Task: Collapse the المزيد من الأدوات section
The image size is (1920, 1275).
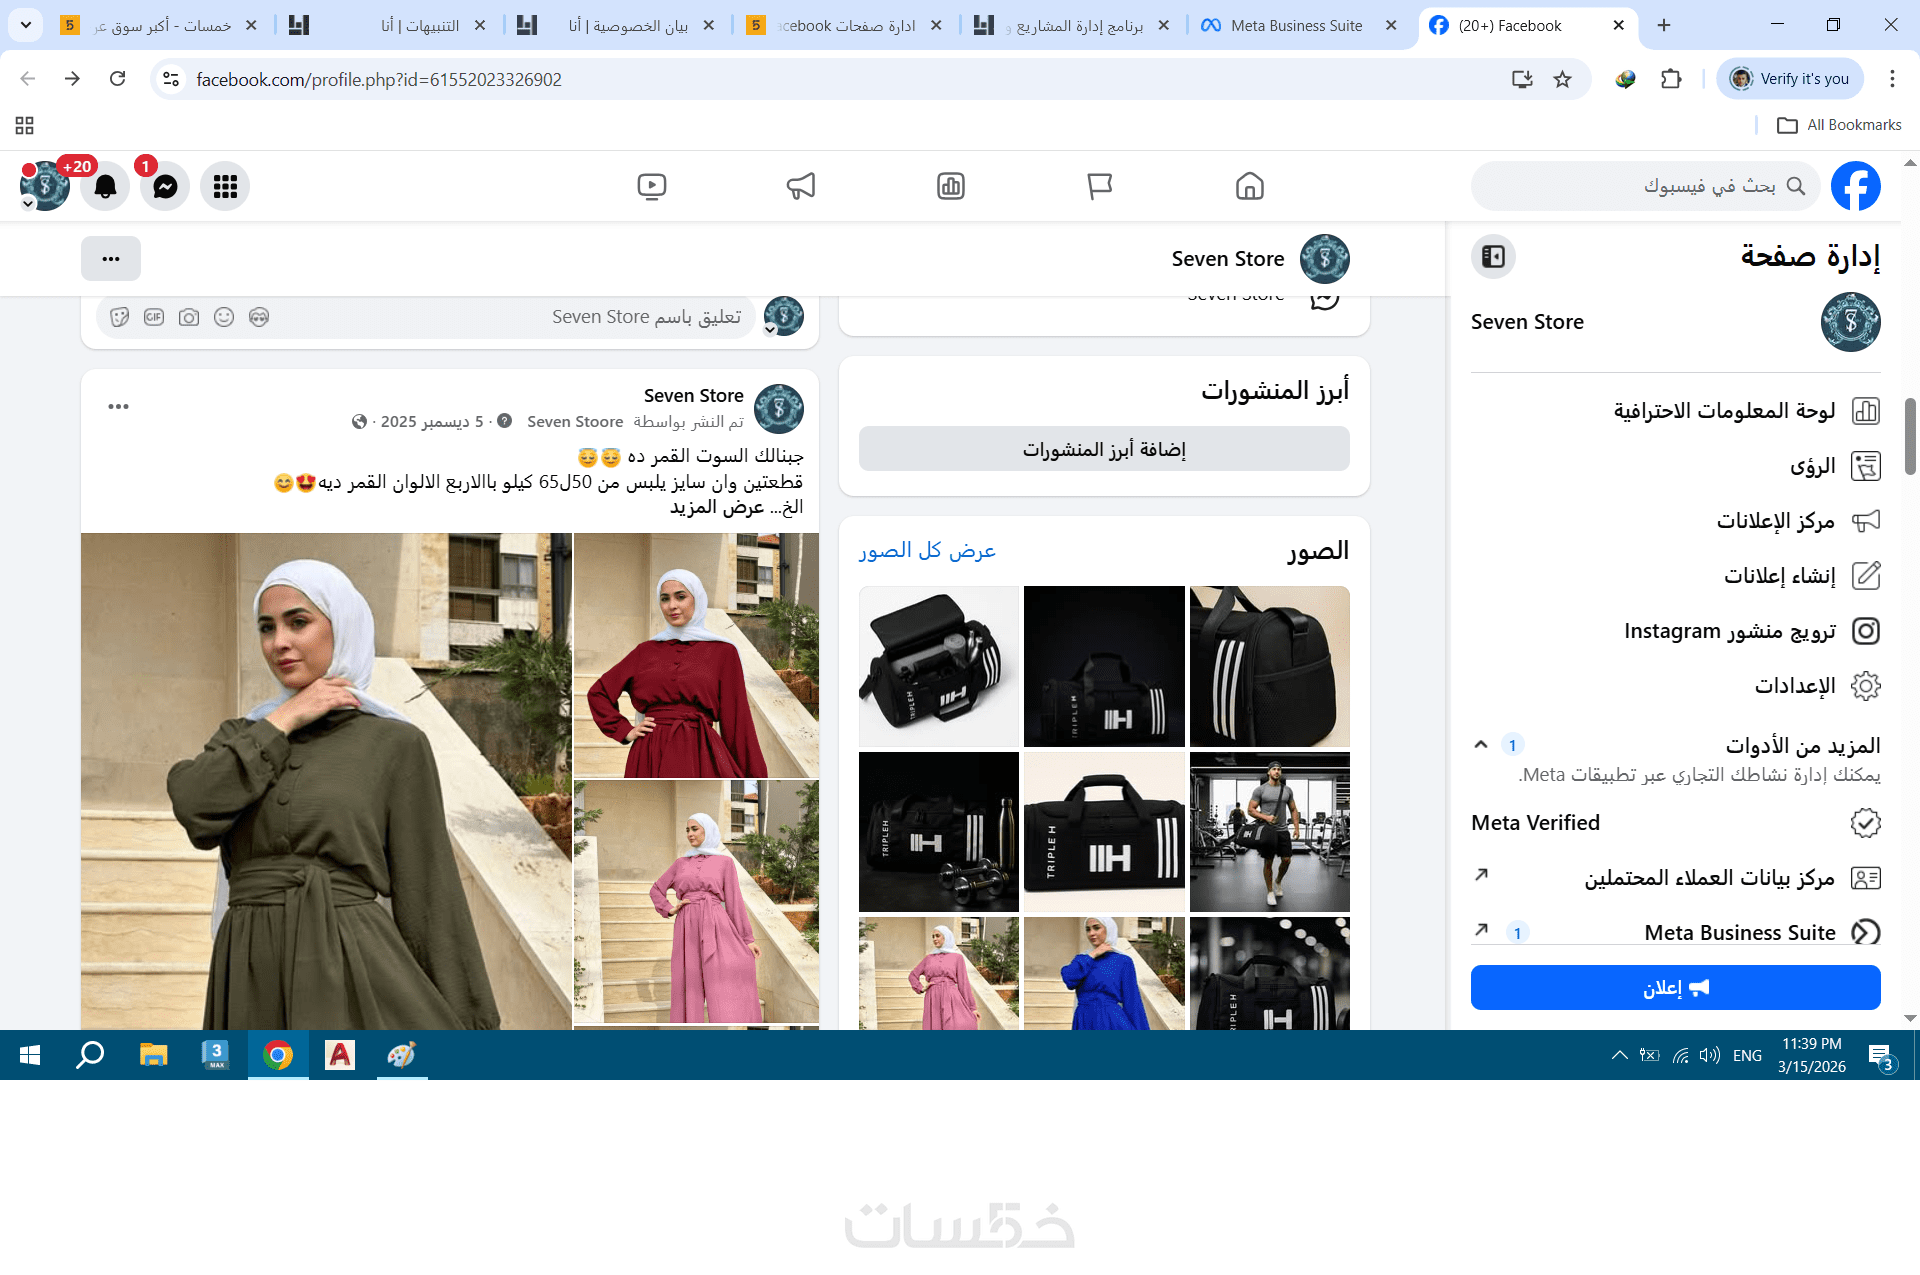Action: [1481, 745]
